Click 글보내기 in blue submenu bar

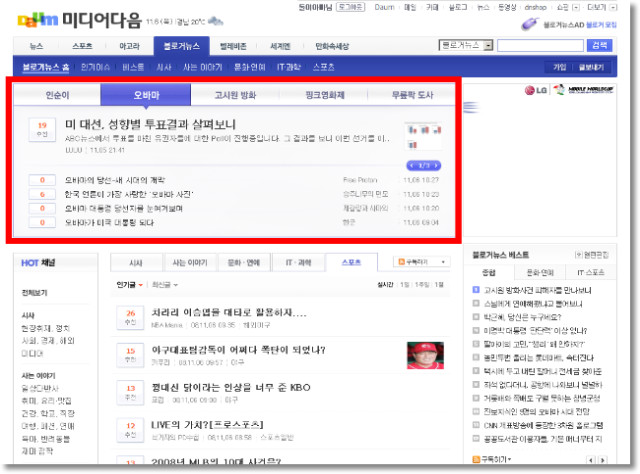pos(591,67)
